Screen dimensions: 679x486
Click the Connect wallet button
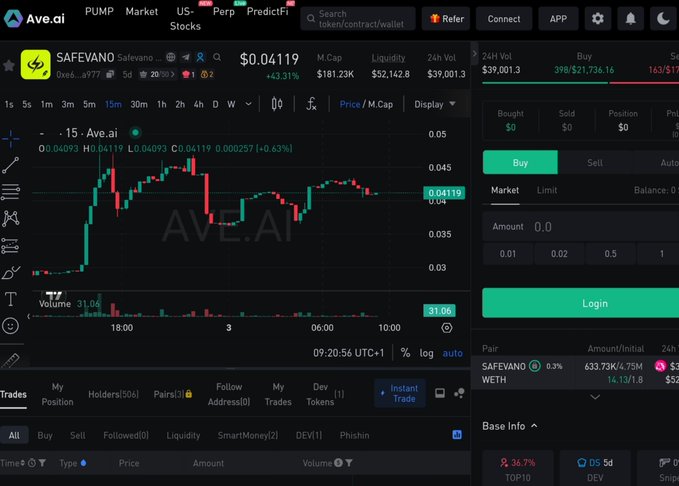click(x=504, y=19)
